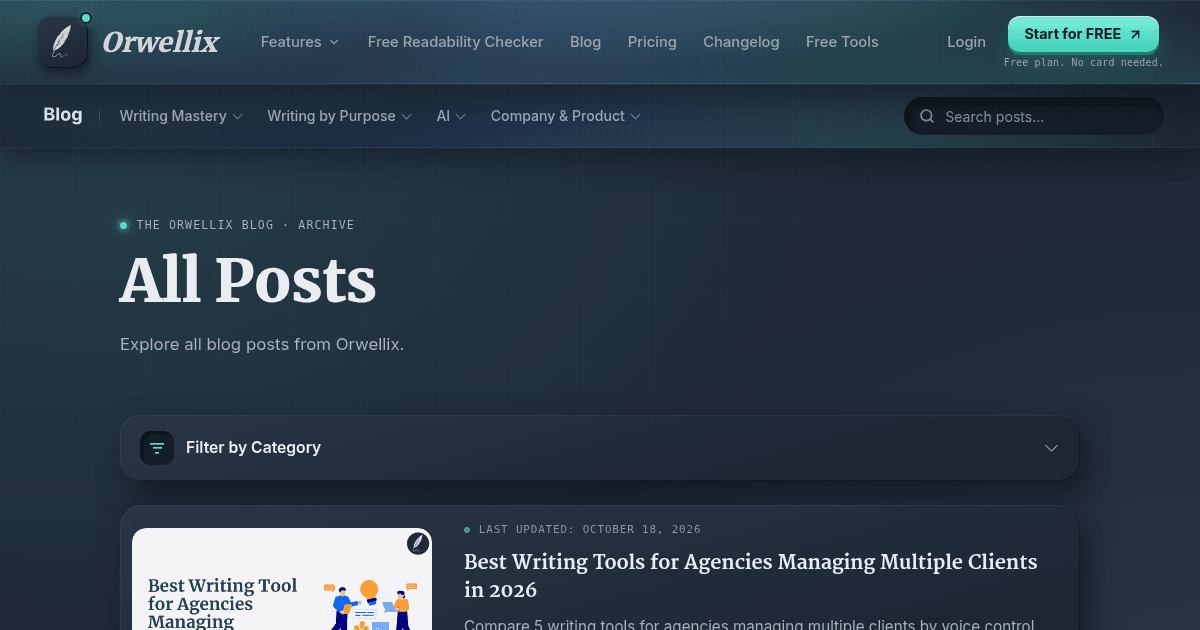The width and height of the screenshot is (1200, 630).
Task: Open the Features dropdown menu
Action: point(300,42)
